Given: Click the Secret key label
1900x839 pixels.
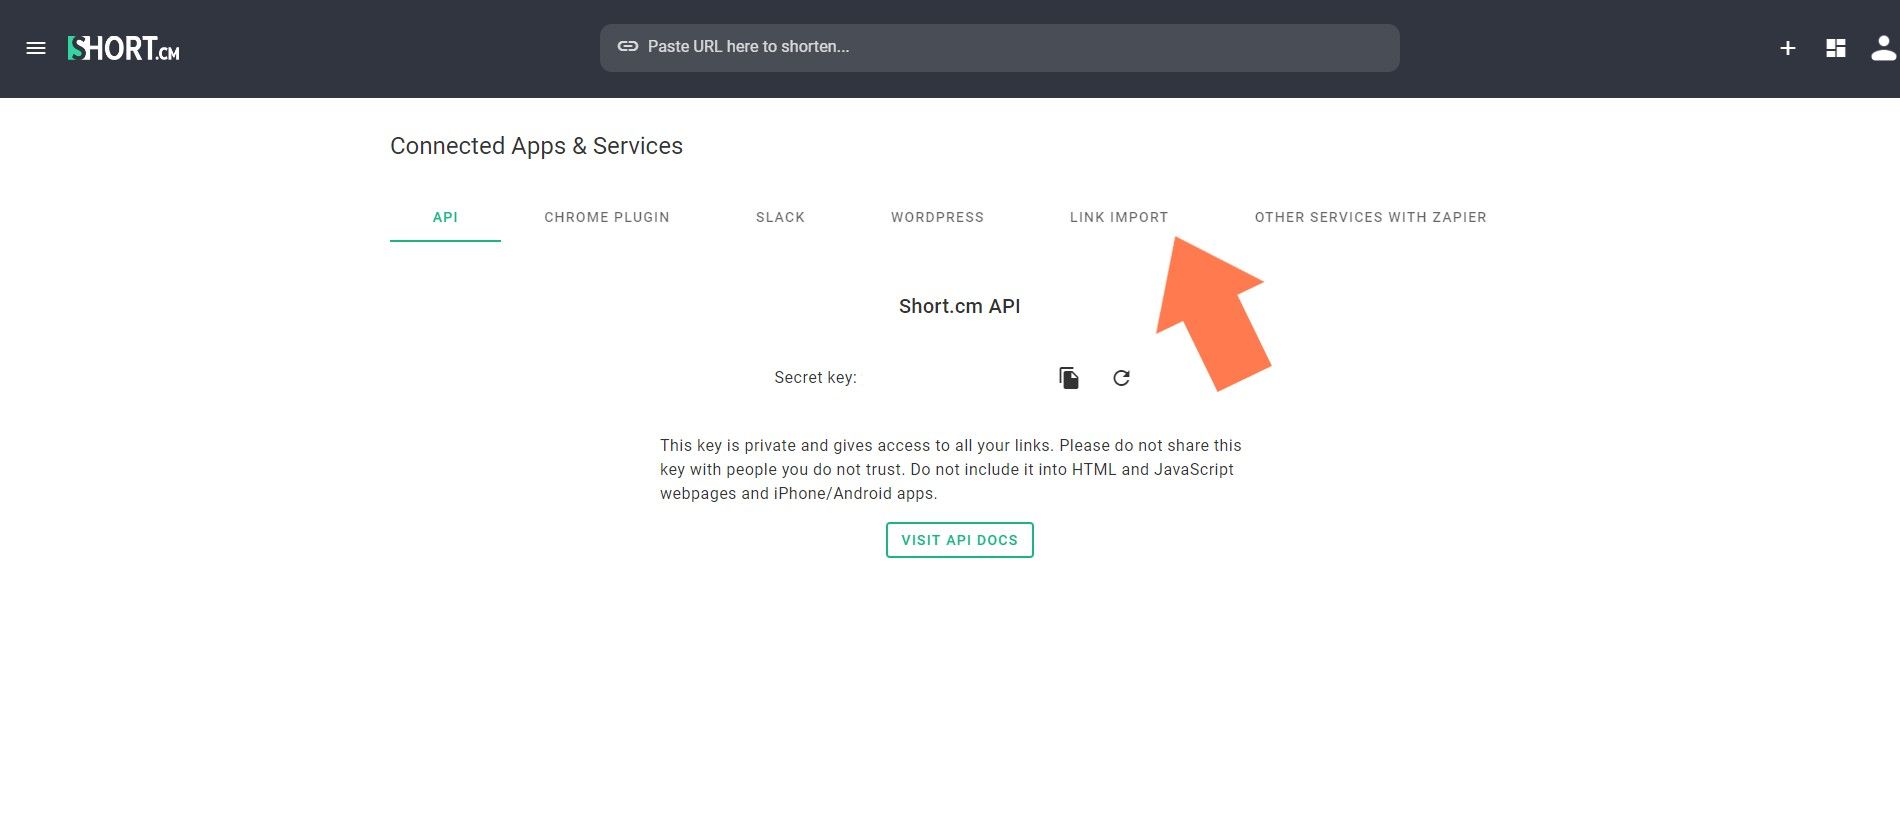Looking at the screenshot, I should tap(815, 377).
